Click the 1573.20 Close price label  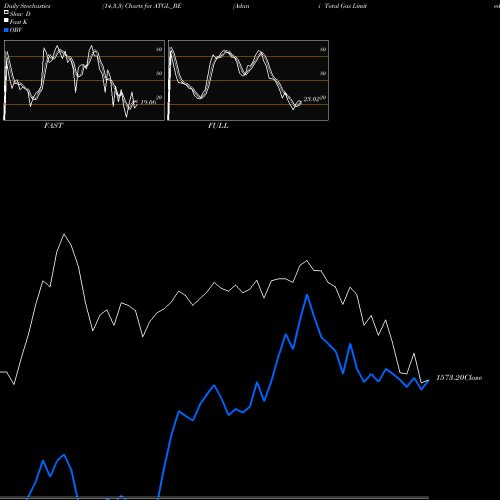[x=459, y=377]
